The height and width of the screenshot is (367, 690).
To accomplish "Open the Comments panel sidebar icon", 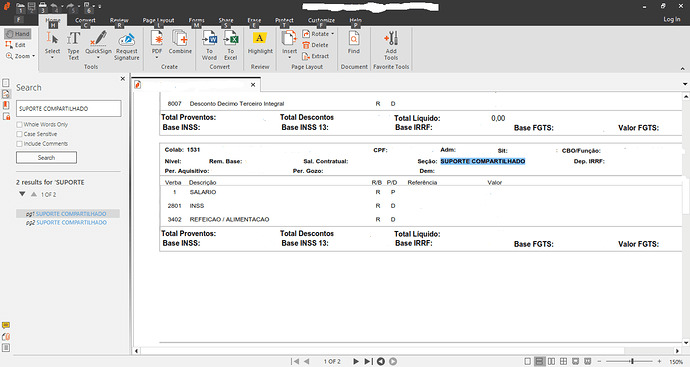I will (6, 326).
